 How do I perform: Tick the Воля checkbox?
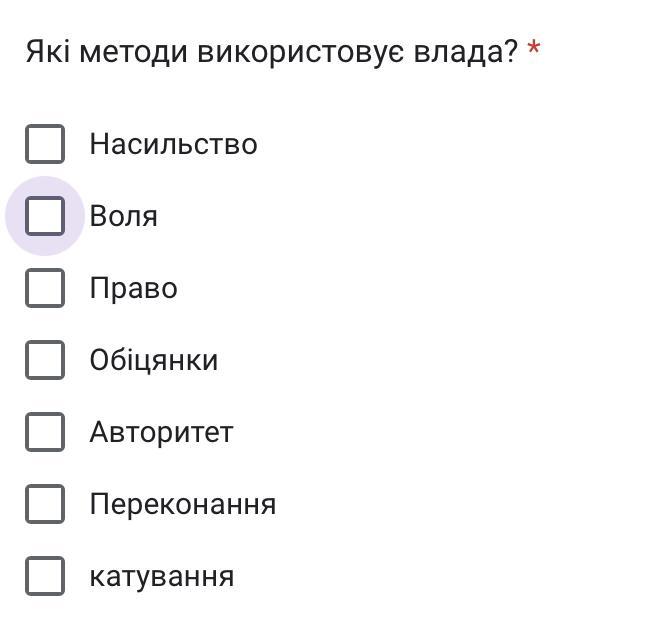(x=45, y=216)
